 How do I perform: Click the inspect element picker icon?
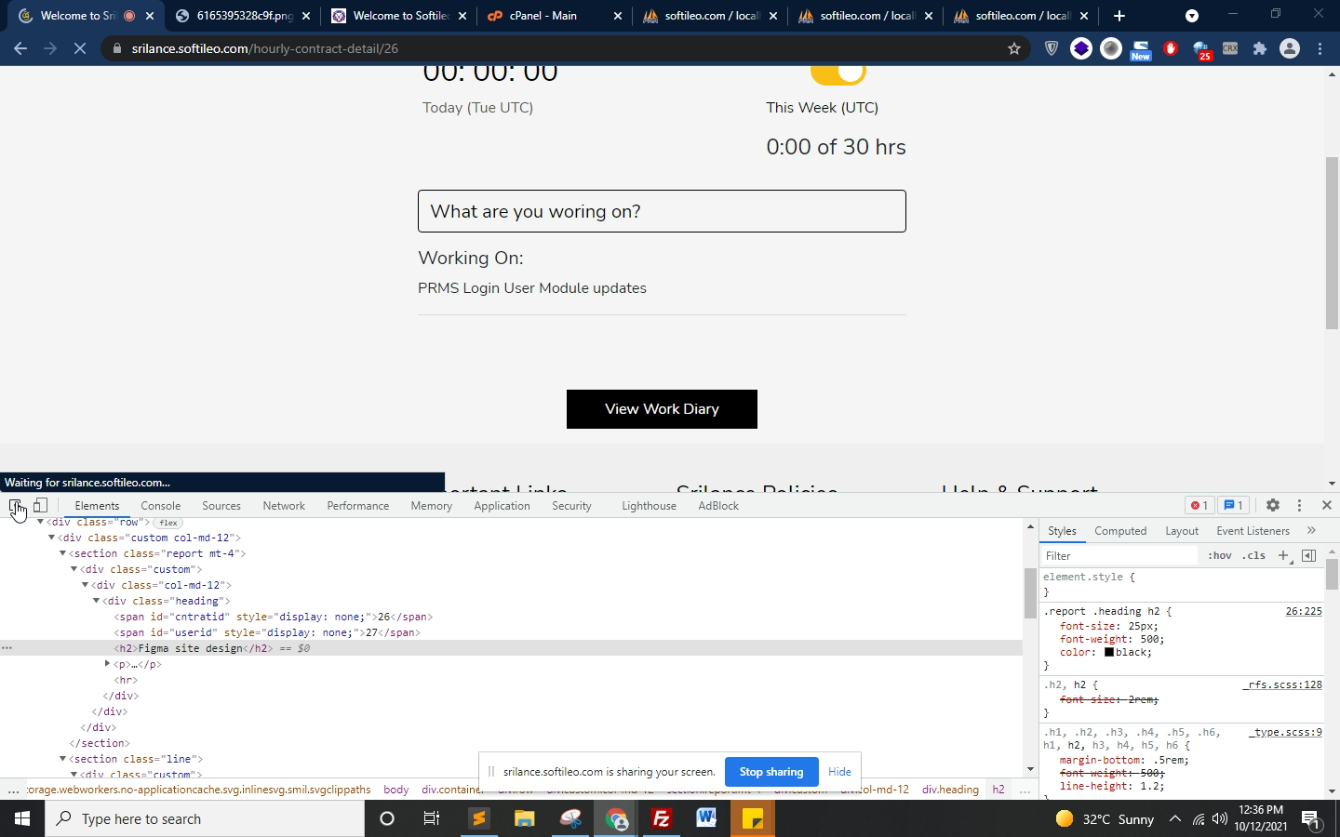[x=15, y=506]
